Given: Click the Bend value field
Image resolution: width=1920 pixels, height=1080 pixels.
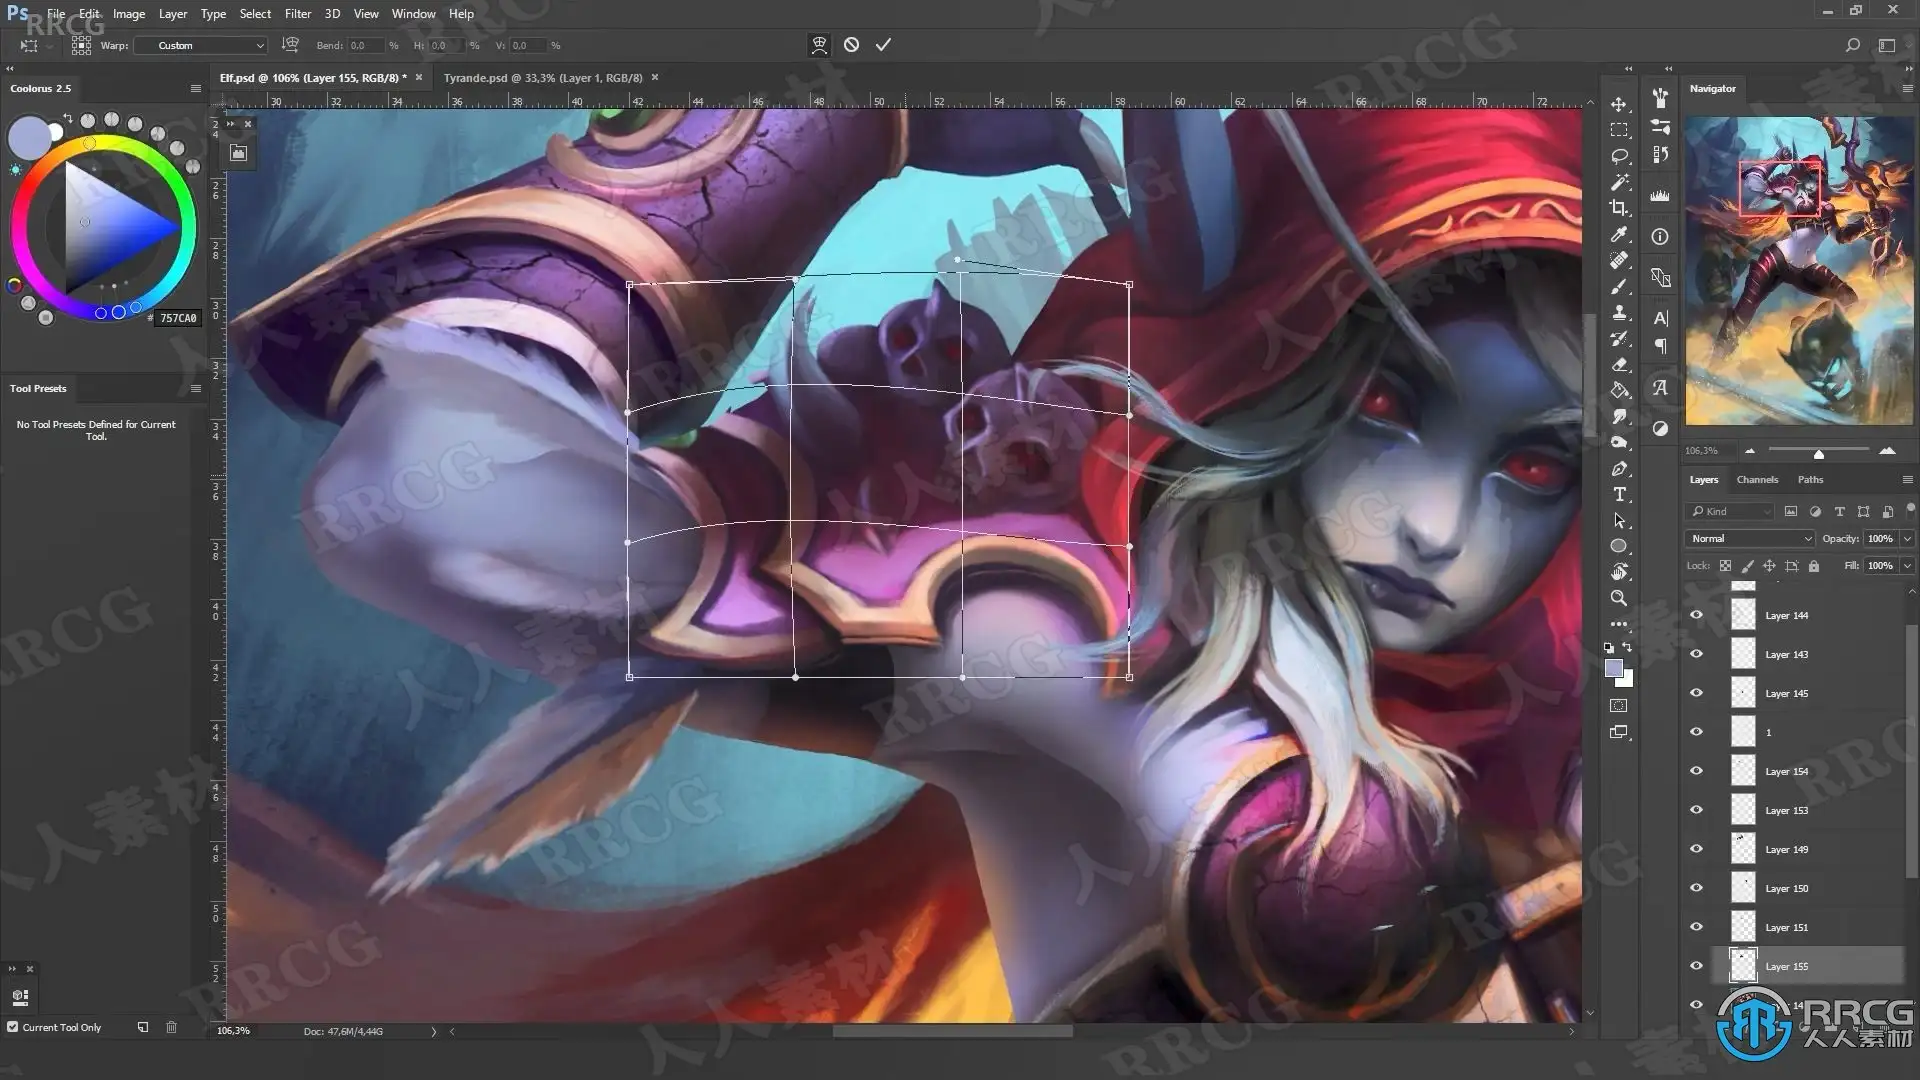Looking at the screenshot, I should click(x=364, y=45).
